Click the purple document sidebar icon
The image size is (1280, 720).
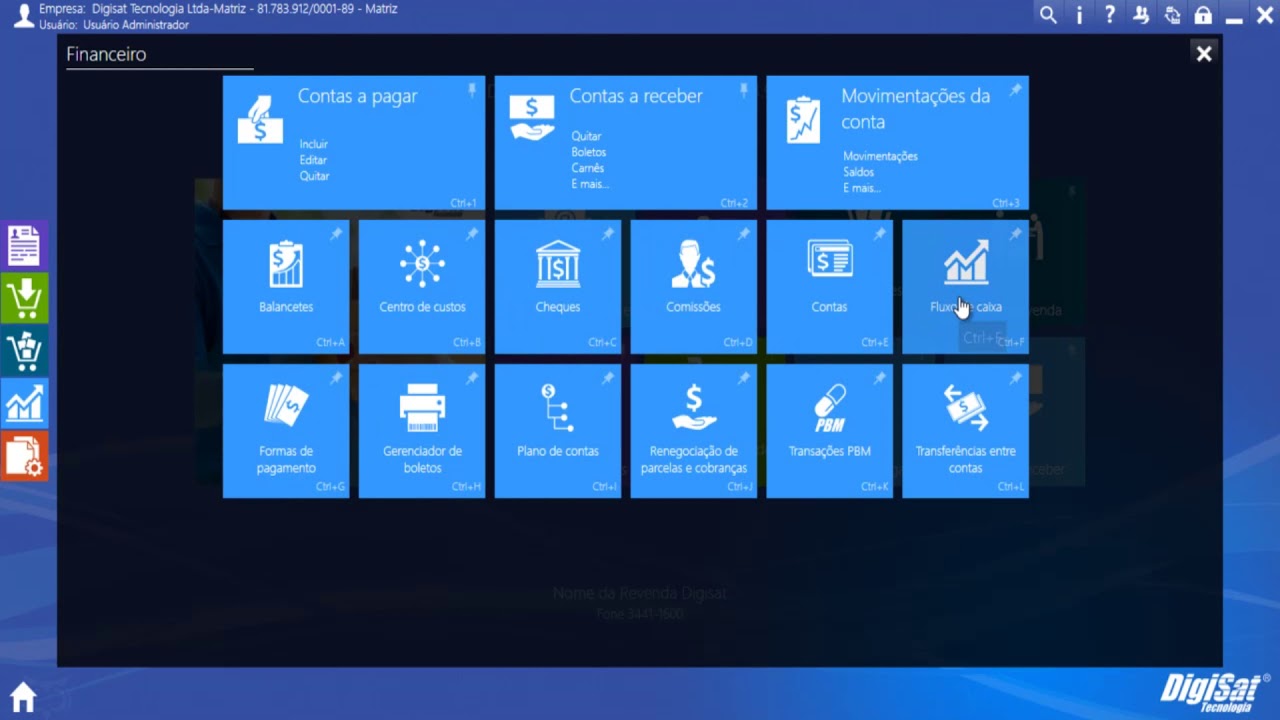click(x=24, y=246)
